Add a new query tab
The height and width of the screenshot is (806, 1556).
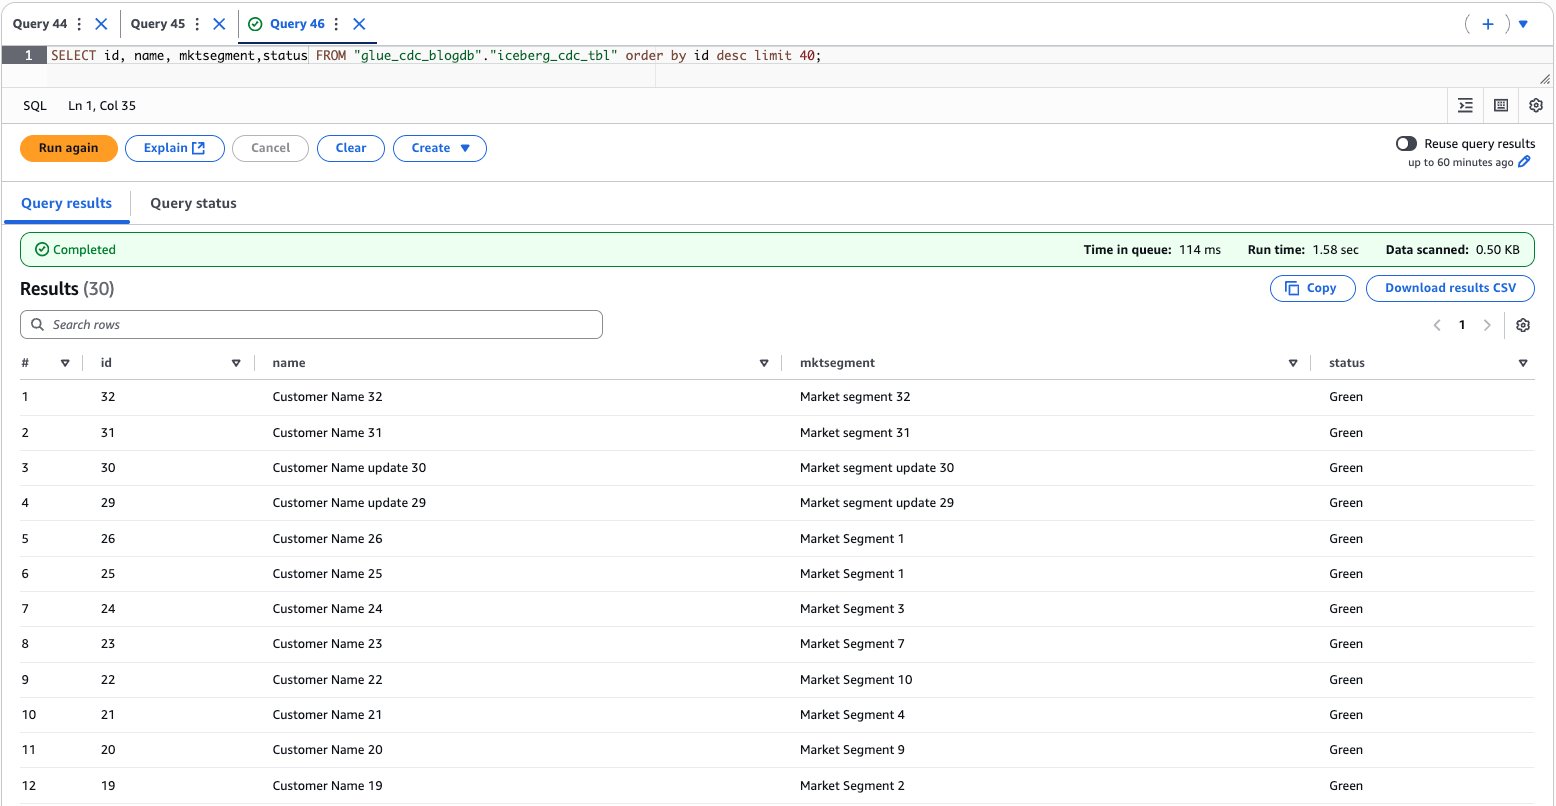point(1487,24)
